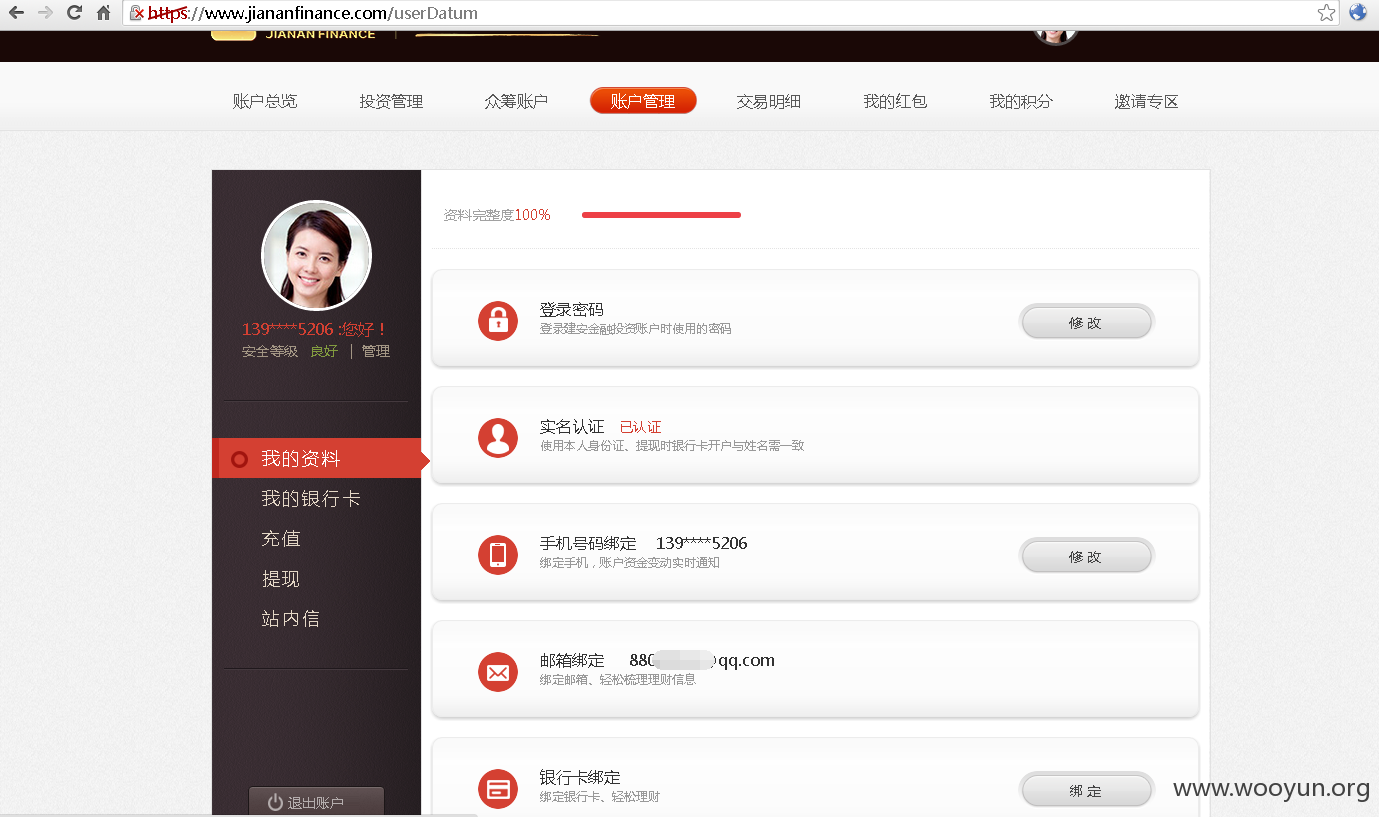Click the small avatar in header

1054,36
